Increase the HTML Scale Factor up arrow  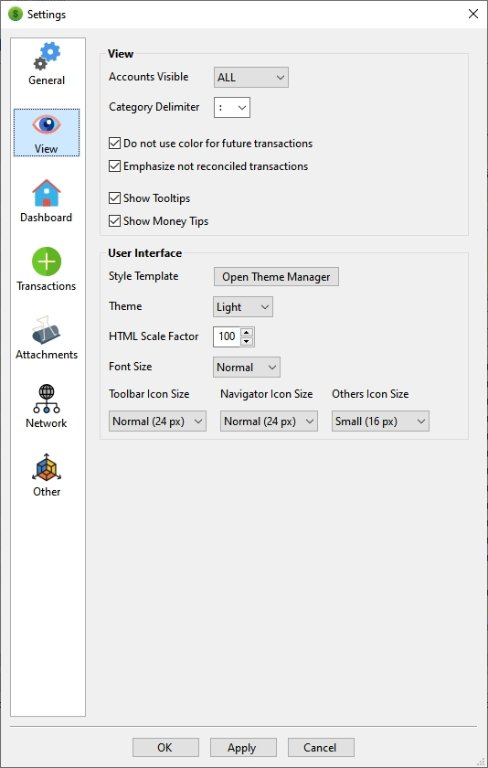pos(247,332)
